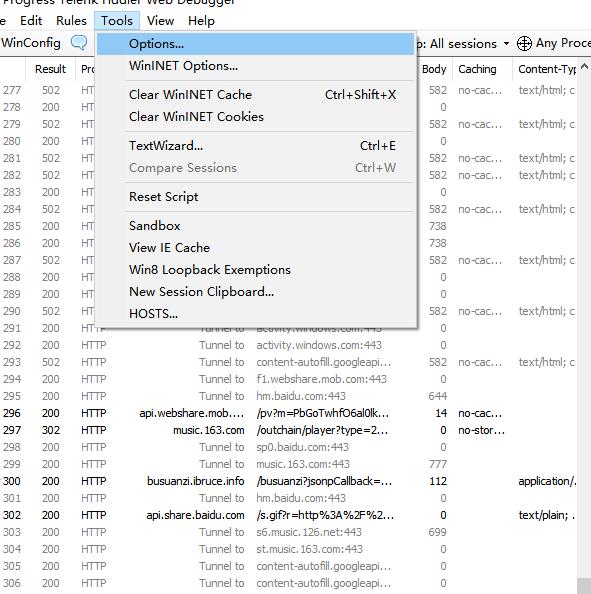Select session number 292 row
591x594 pixels.
tap(288, 345)
